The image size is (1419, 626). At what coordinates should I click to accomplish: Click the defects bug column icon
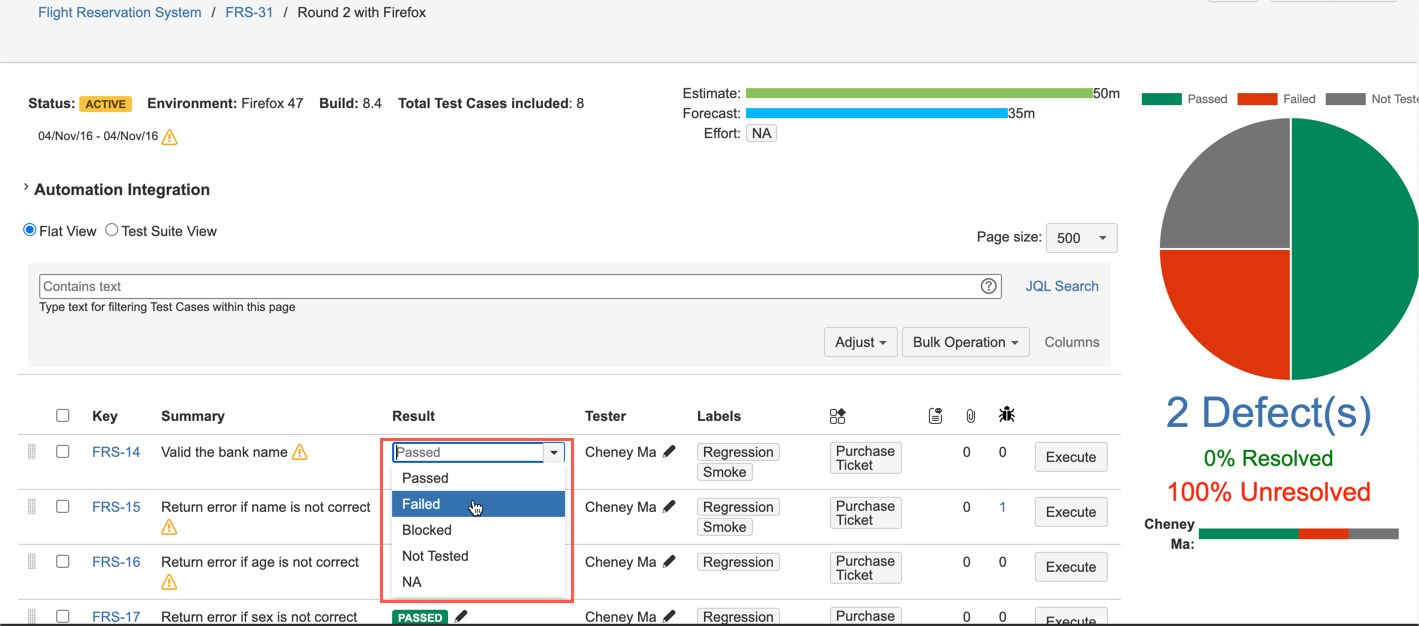click(x=1006, y=414)
